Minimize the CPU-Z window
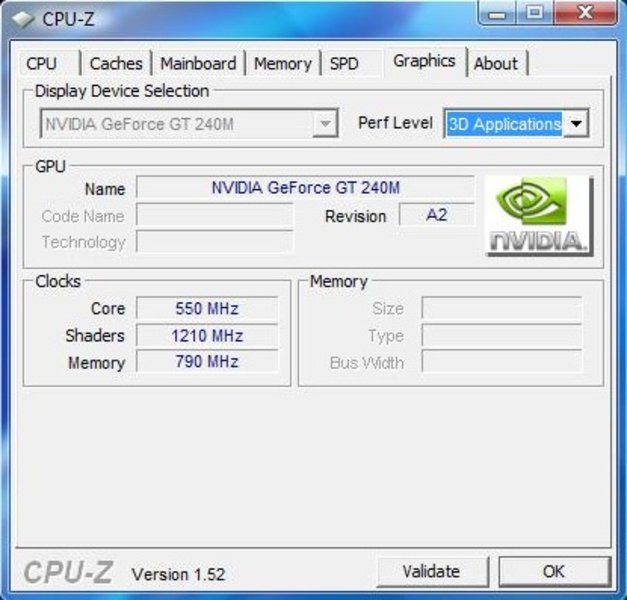This screenshot has height=600, width=627. click(497, 12)
